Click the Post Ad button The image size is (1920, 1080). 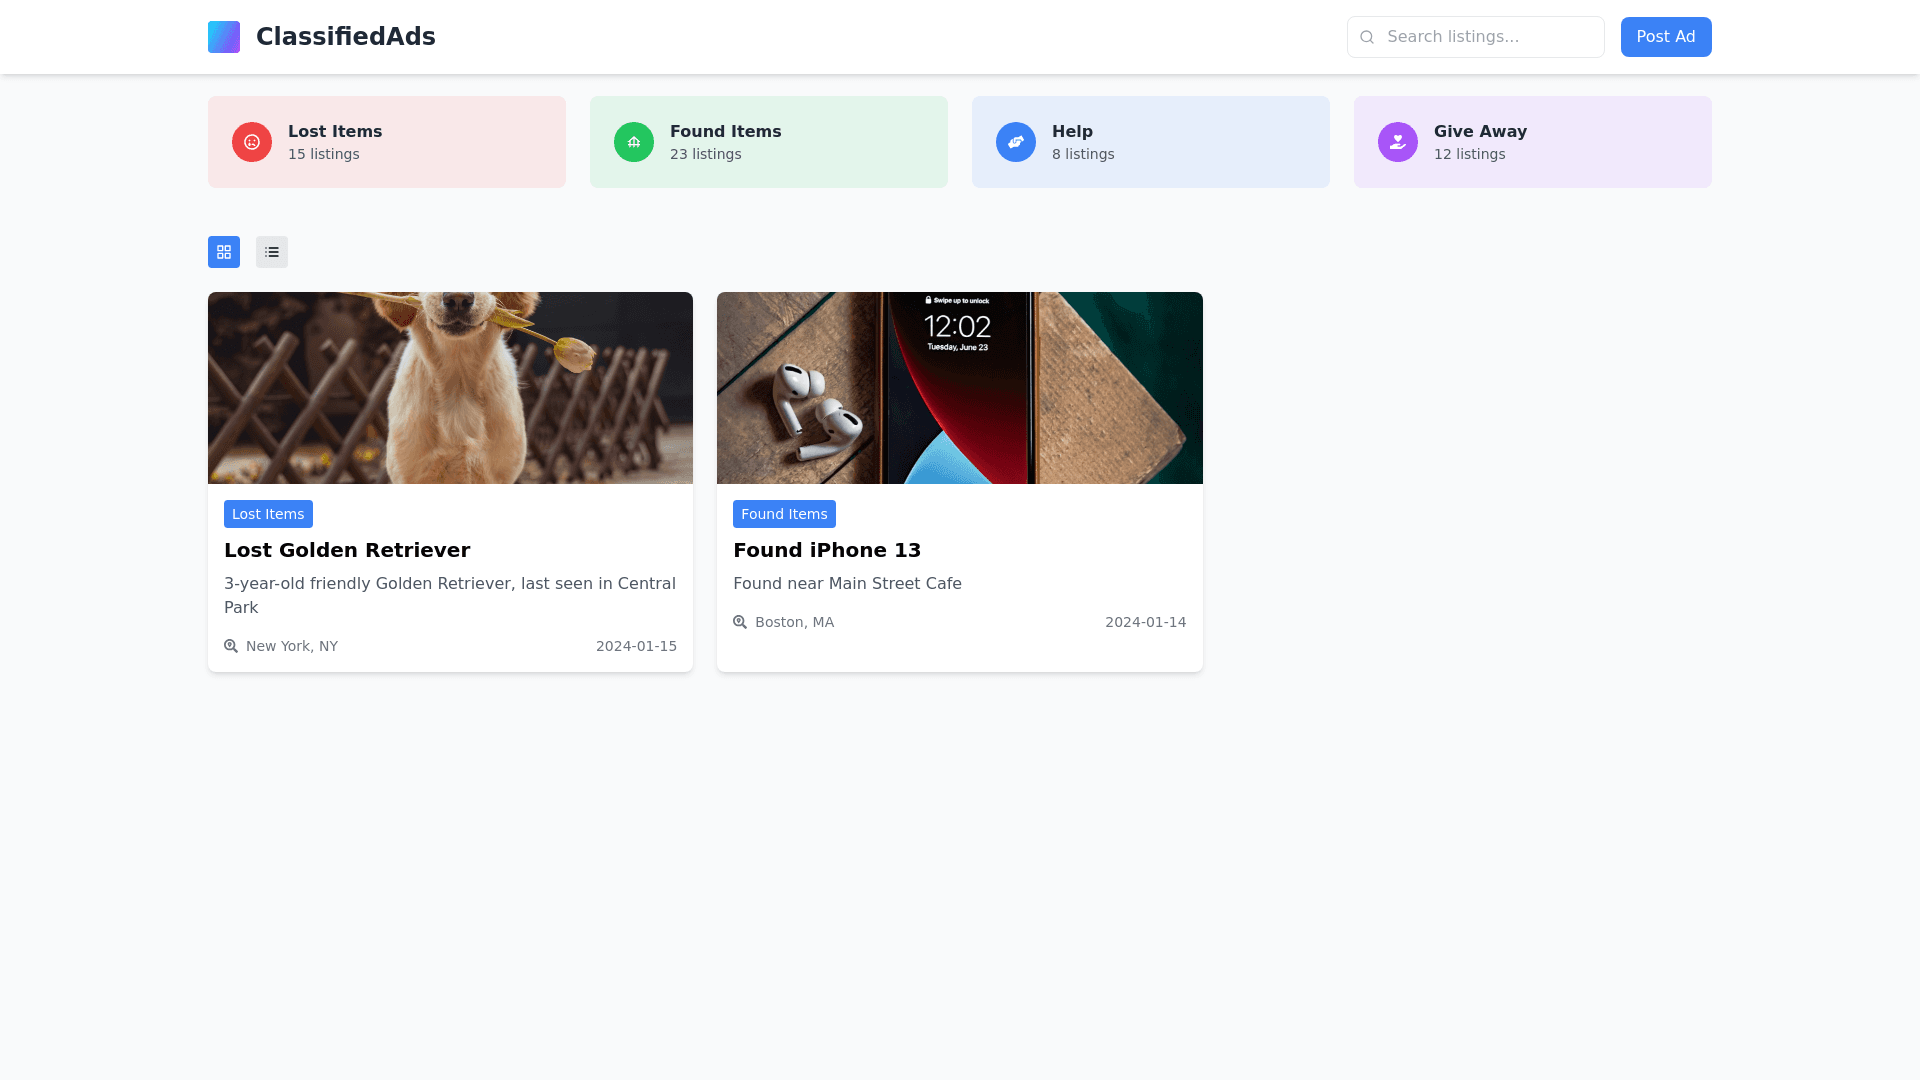click(1666, 37)
